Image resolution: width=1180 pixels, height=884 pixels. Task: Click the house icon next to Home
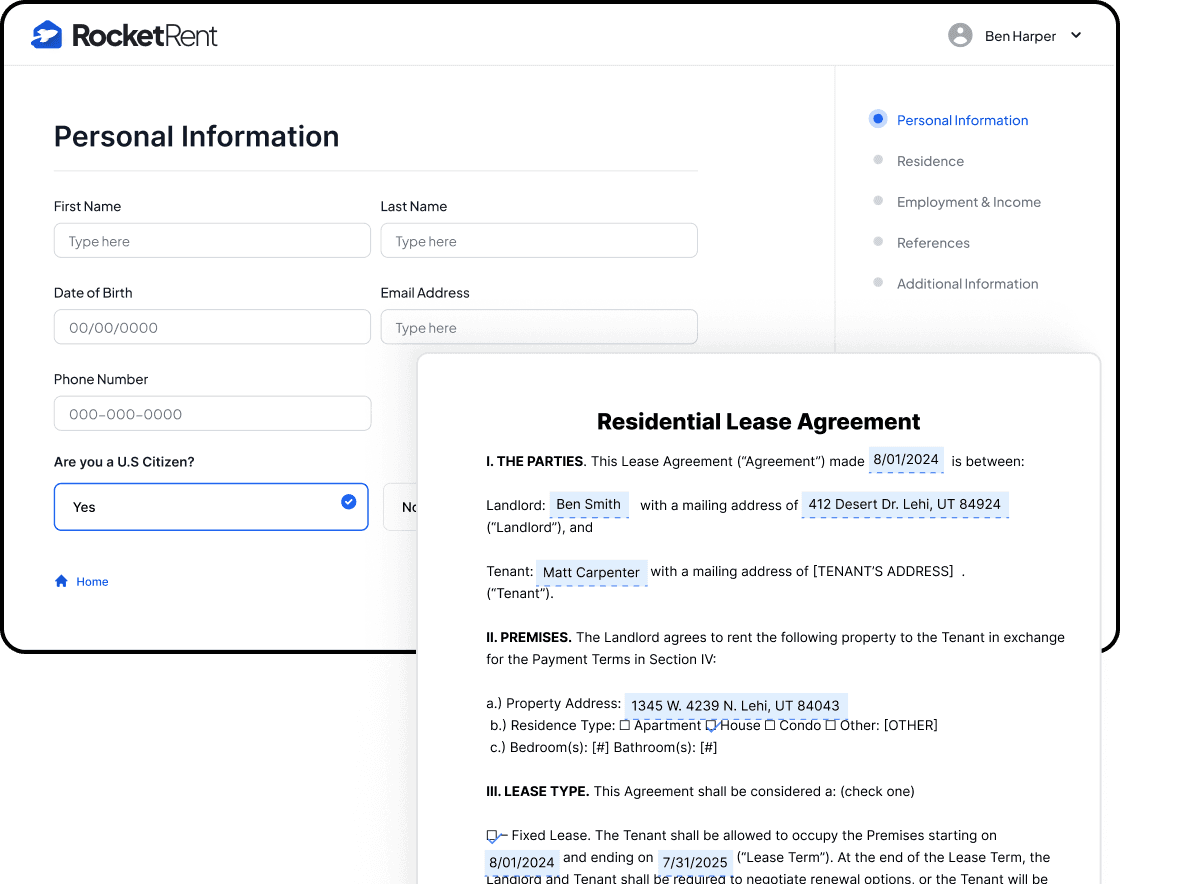pyautogui.click(x=59, y=581)
